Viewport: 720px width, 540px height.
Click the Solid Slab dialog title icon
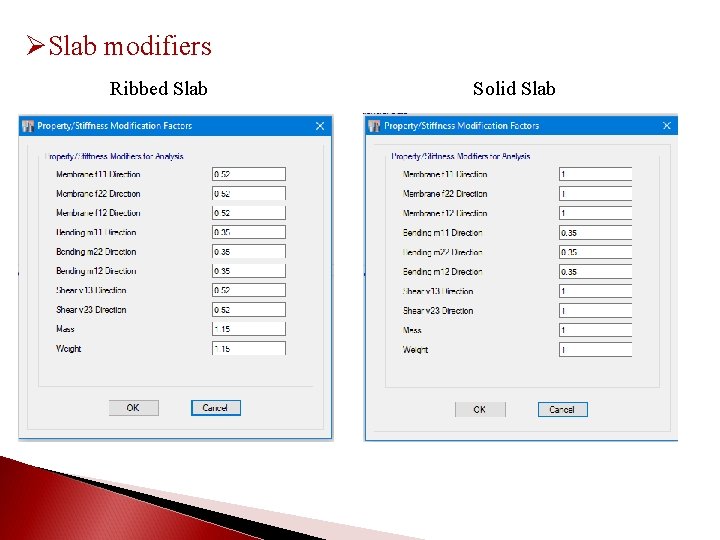(x=374, y=126)
